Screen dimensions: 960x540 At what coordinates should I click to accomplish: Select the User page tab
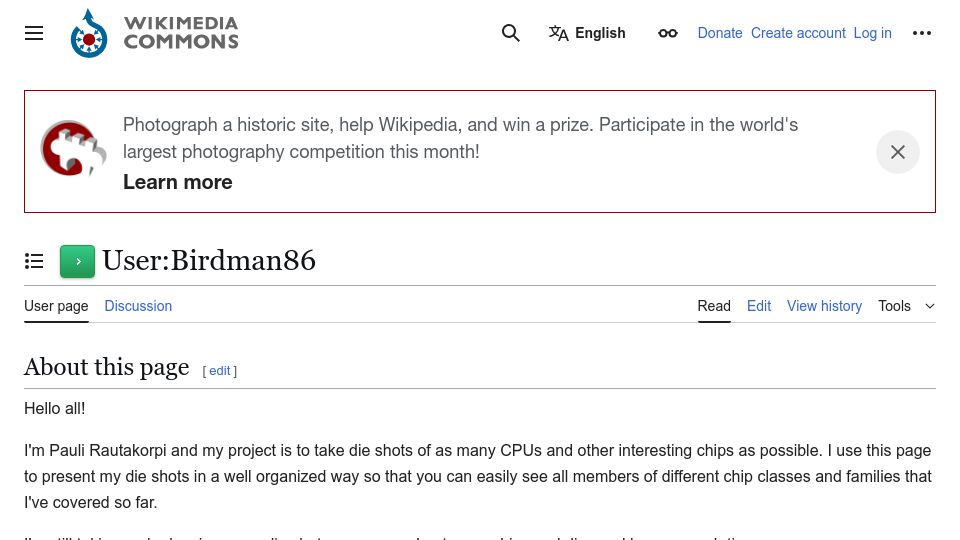pyautogui.click(x=56, y=306)
